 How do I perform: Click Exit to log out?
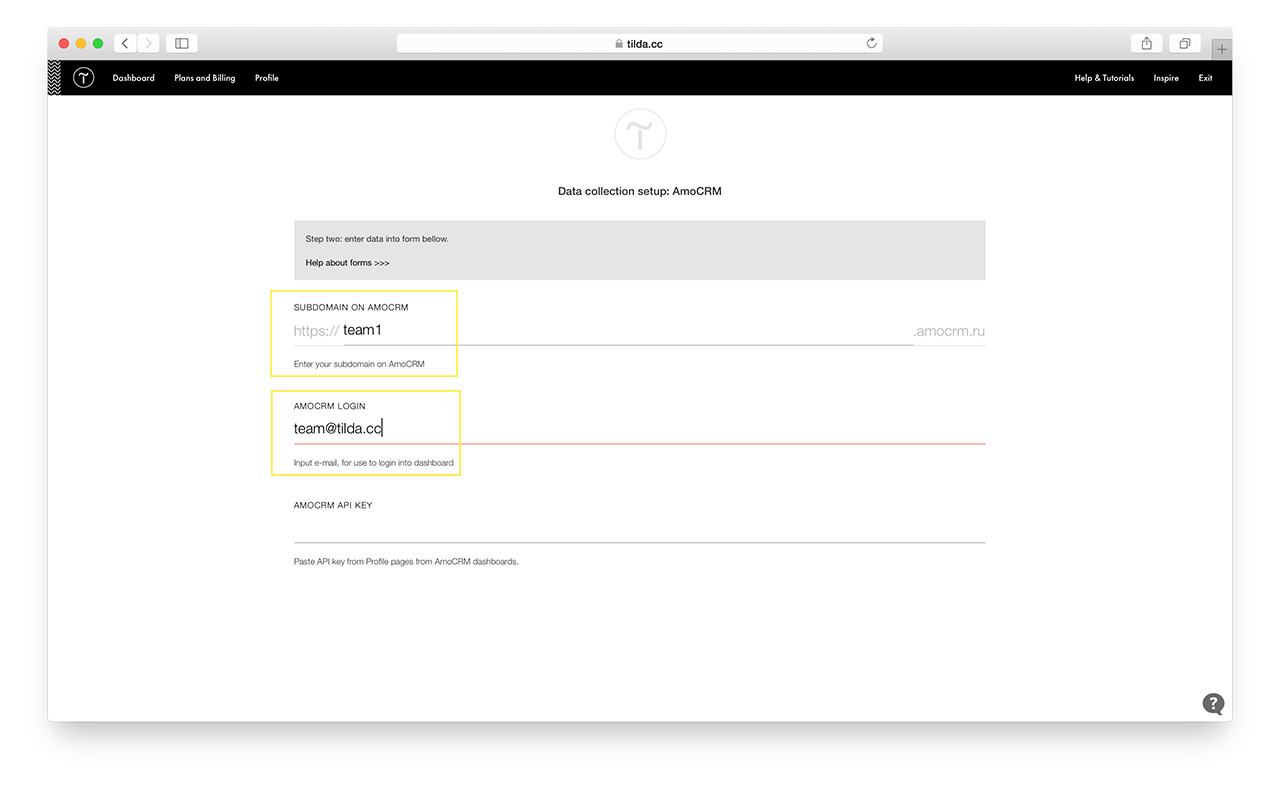1205,78
